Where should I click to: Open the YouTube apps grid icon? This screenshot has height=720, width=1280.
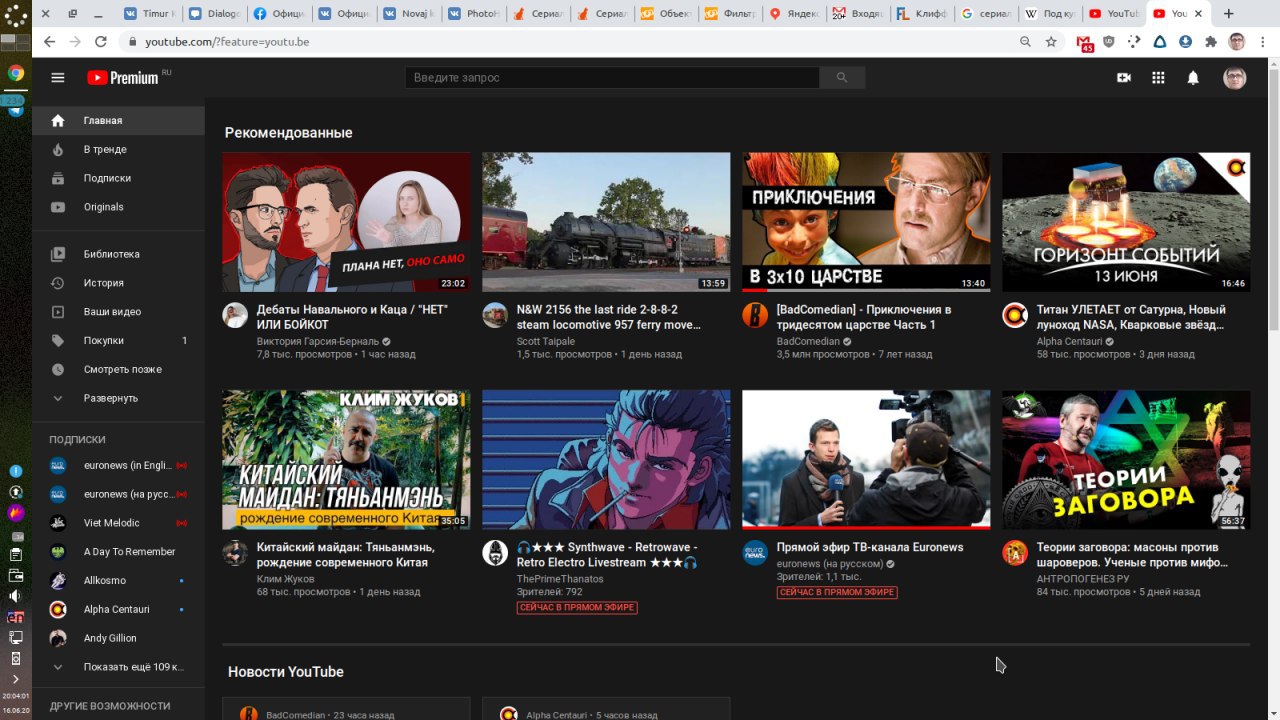[1158, 78]
